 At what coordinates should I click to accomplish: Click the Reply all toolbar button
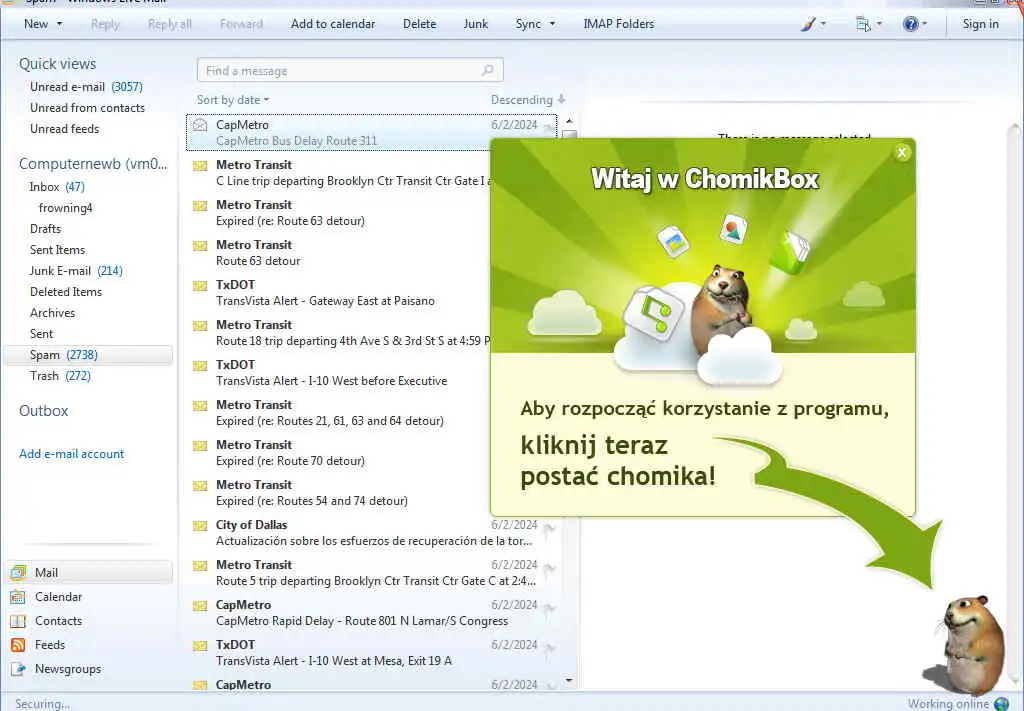(x=170, y=24)
